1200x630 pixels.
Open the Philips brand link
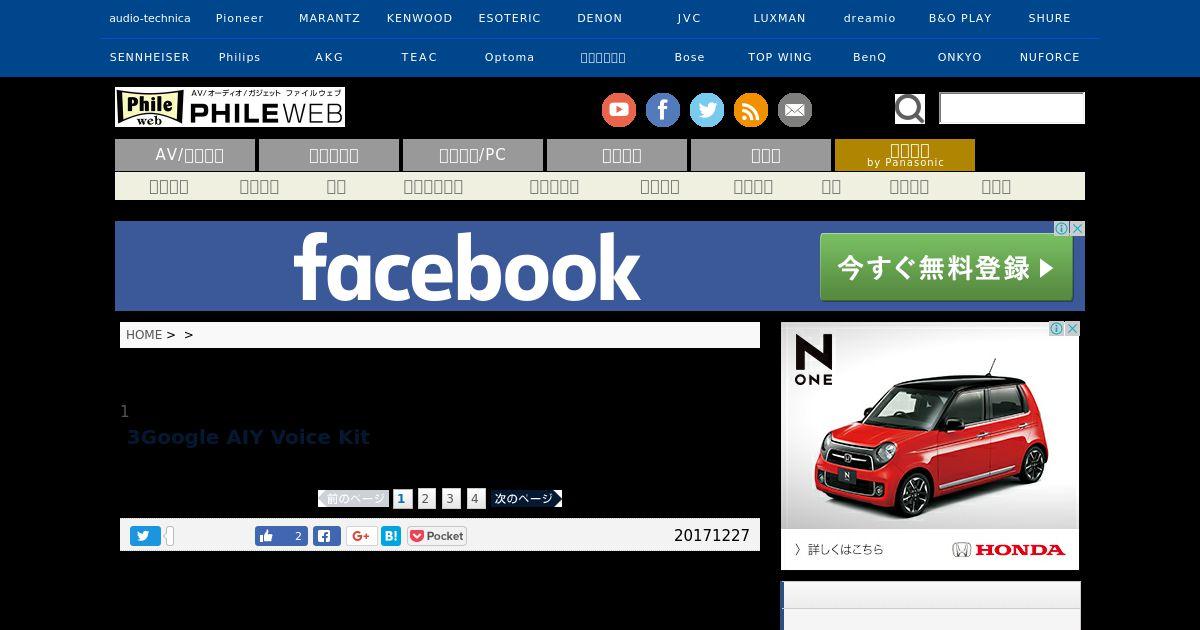[240, 57]
